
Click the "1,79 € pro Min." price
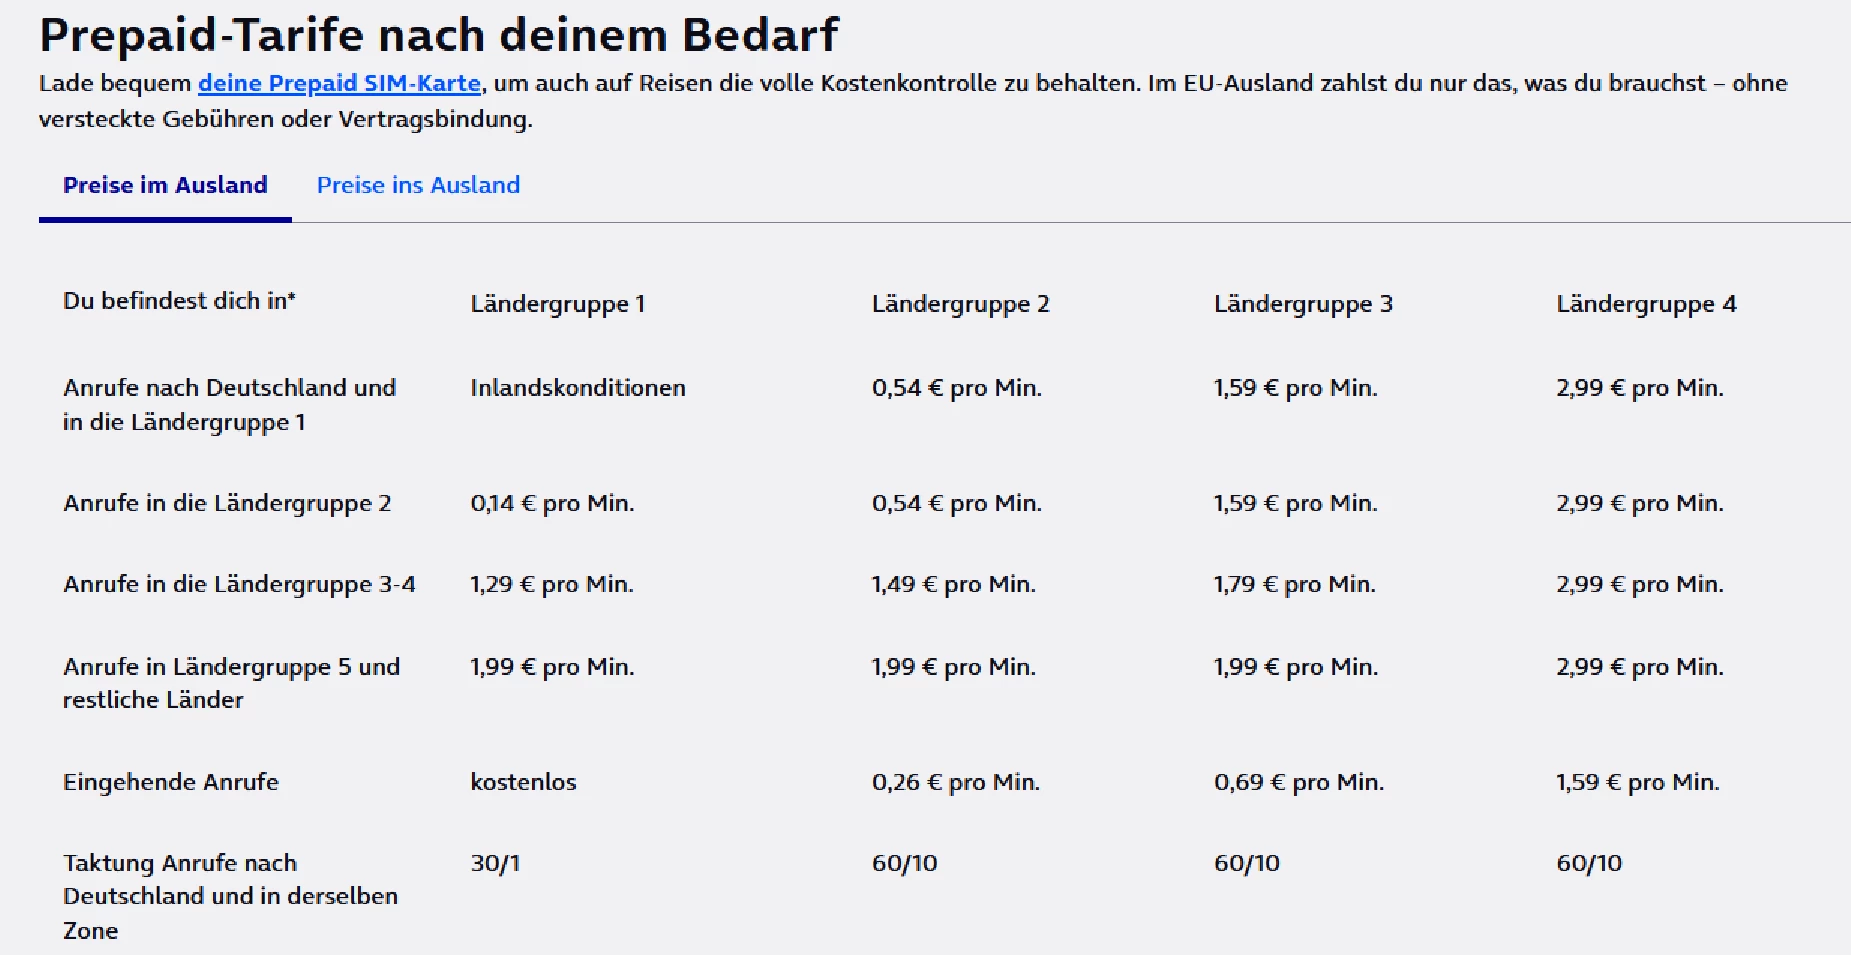1294,584
